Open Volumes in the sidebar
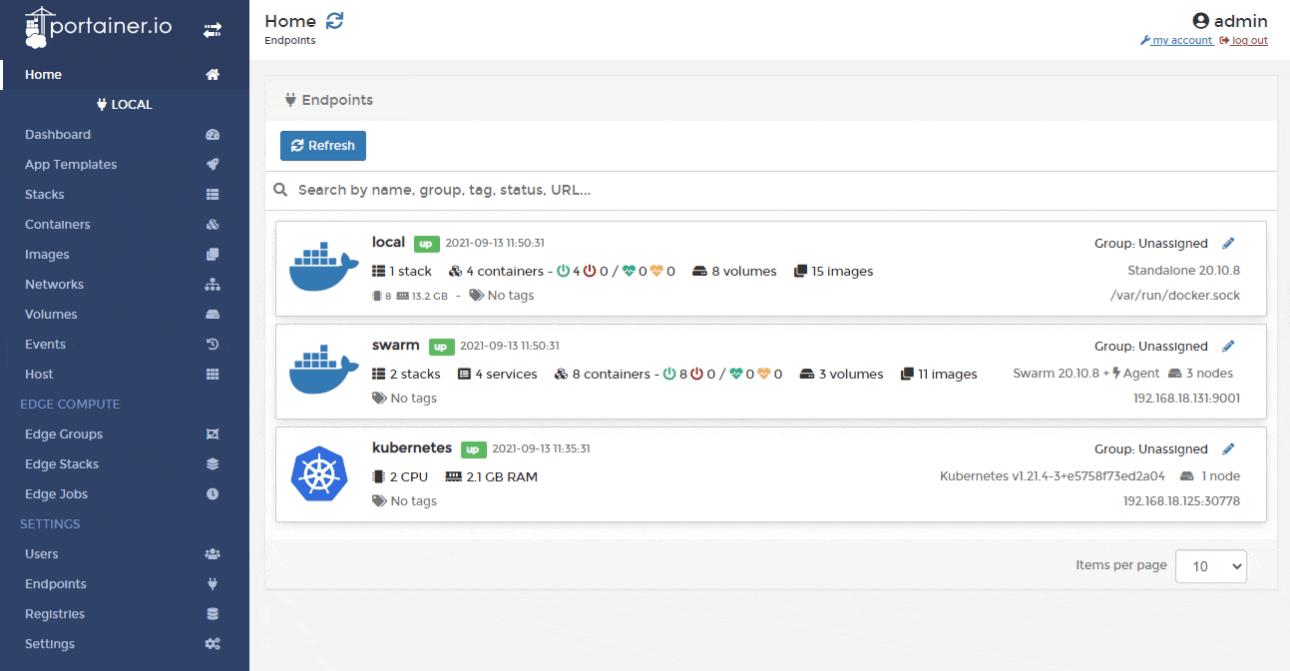Image resolution: width=1290 pixels, height=671 pixels. [51, 315]
